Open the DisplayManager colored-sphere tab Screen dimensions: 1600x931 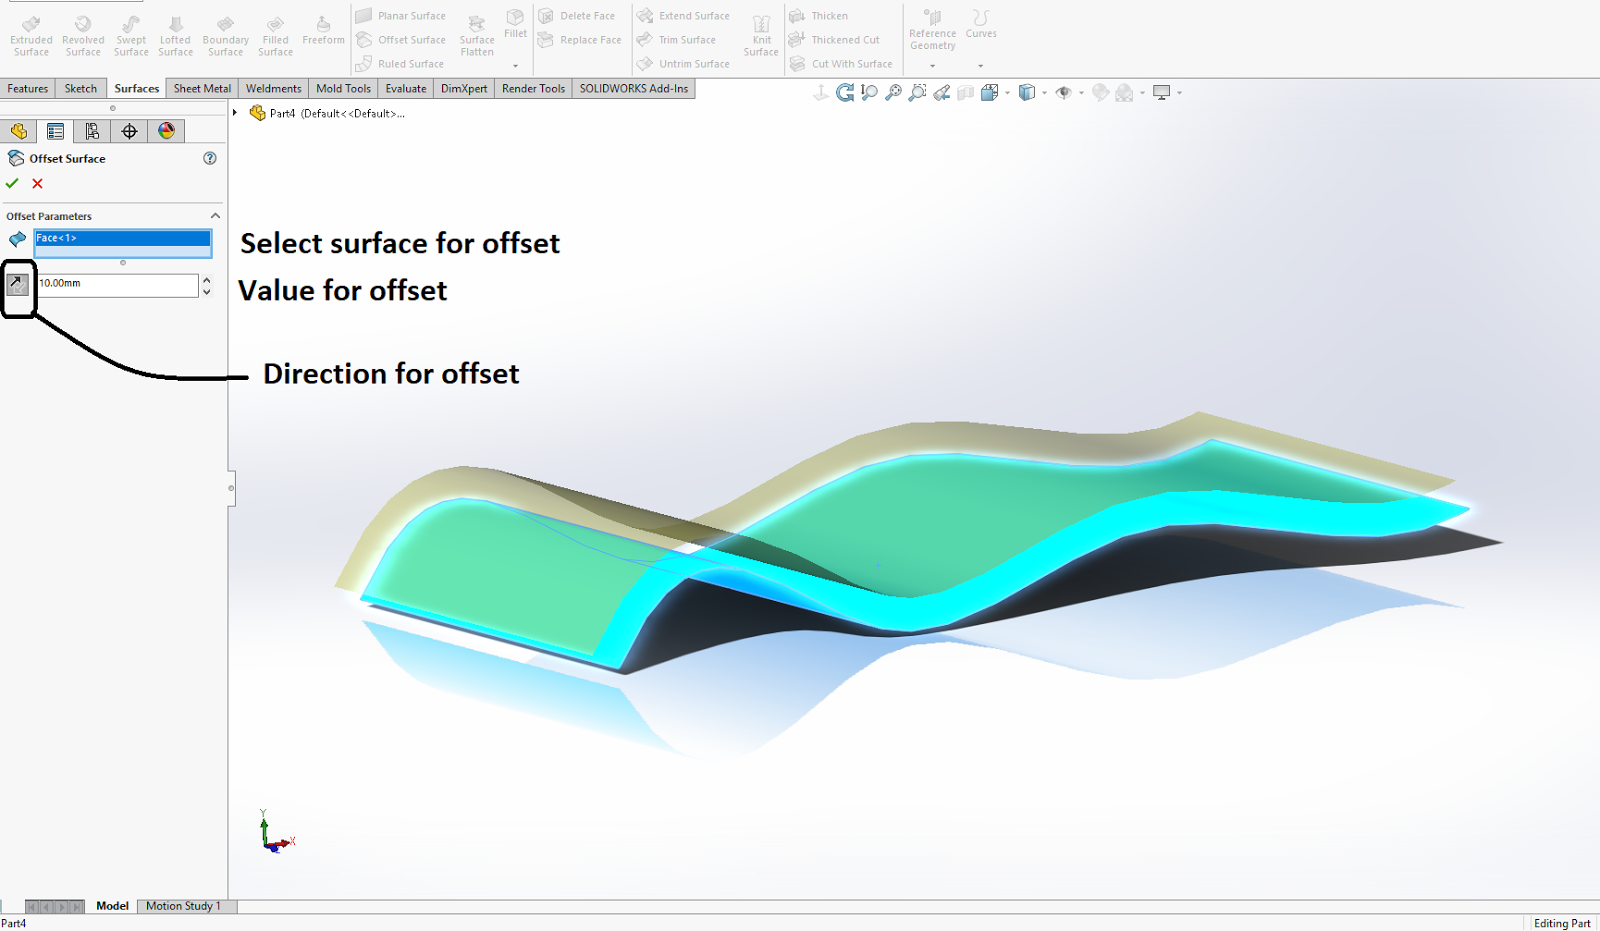[x=166, y=130]
